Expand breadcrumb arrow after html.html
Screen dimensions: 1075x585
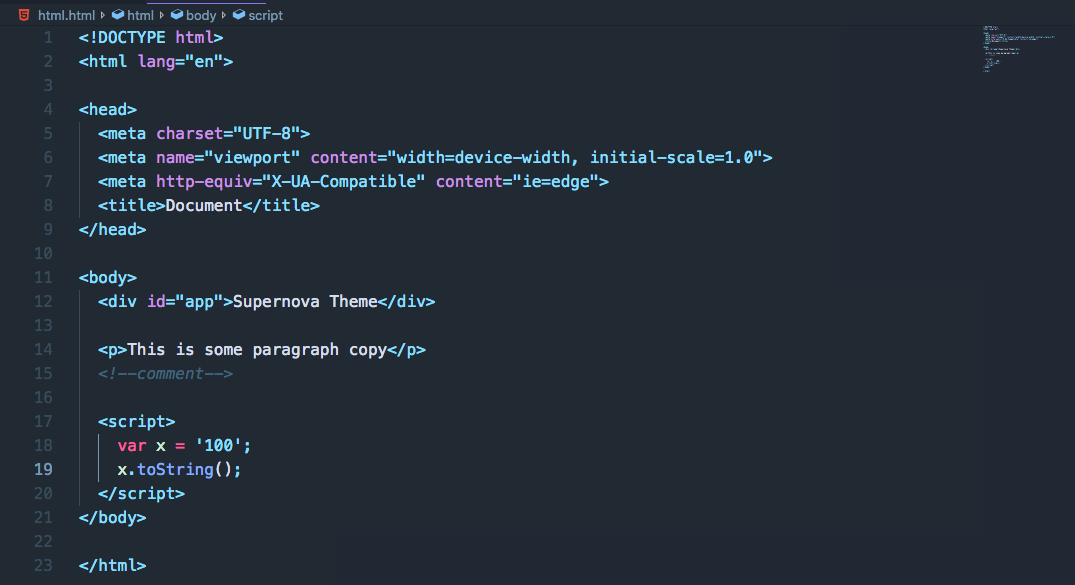pyautogui.click(x=103, y=14)
